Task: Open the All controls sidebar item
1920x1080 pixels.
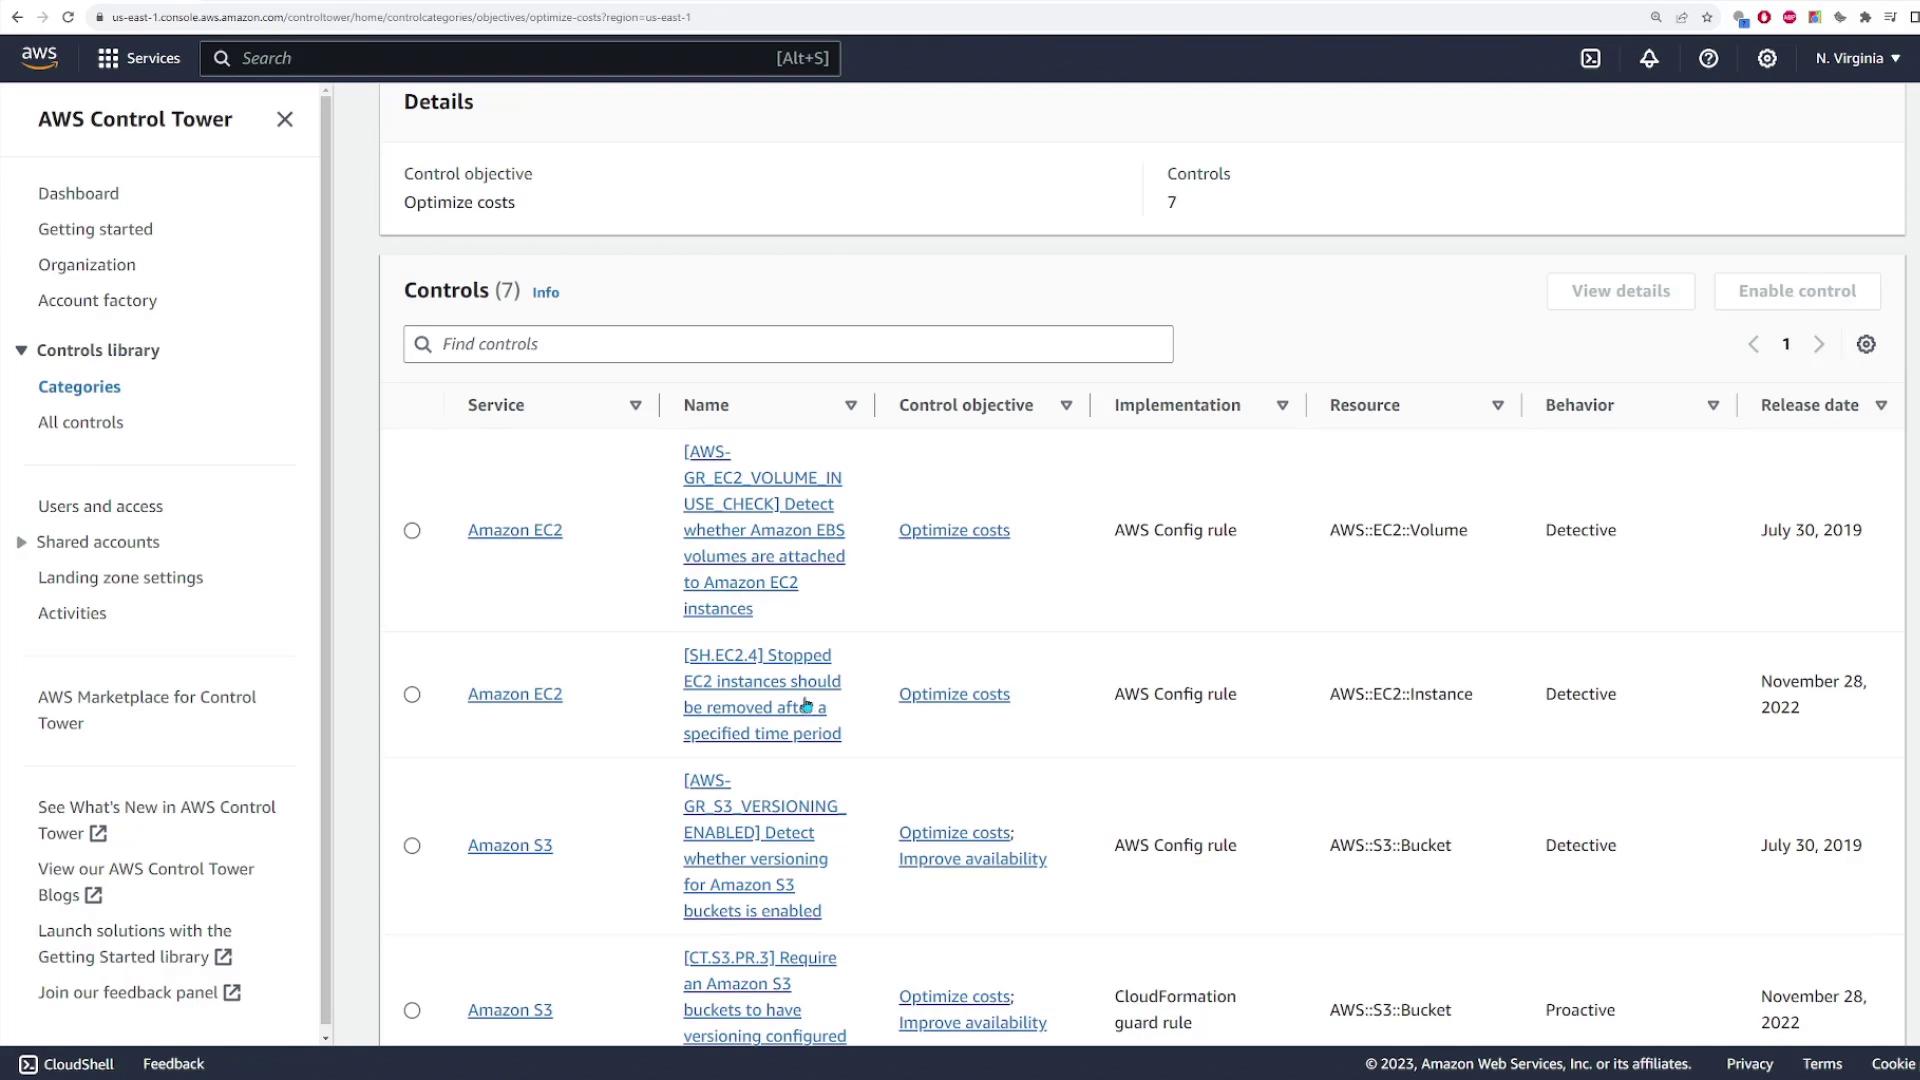Action: (x=81, y=422)
